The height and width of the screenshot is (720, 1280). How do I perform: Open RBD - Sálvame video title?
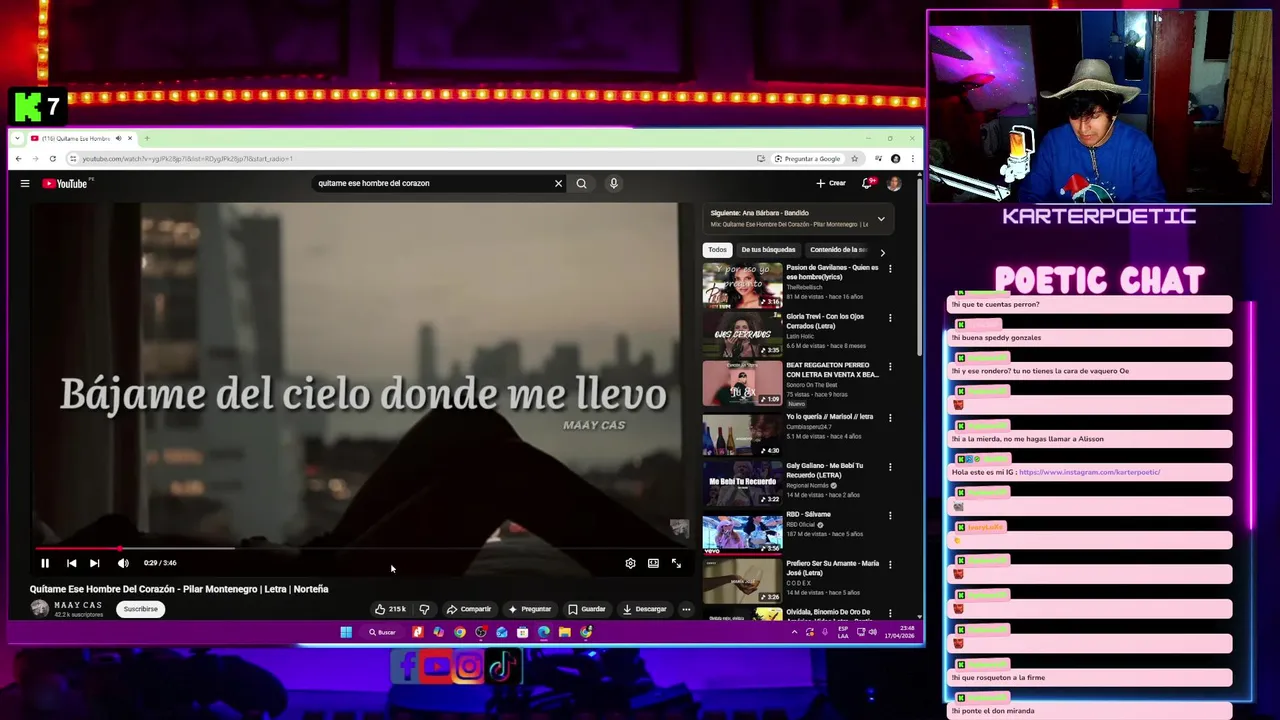coord(808,514)
